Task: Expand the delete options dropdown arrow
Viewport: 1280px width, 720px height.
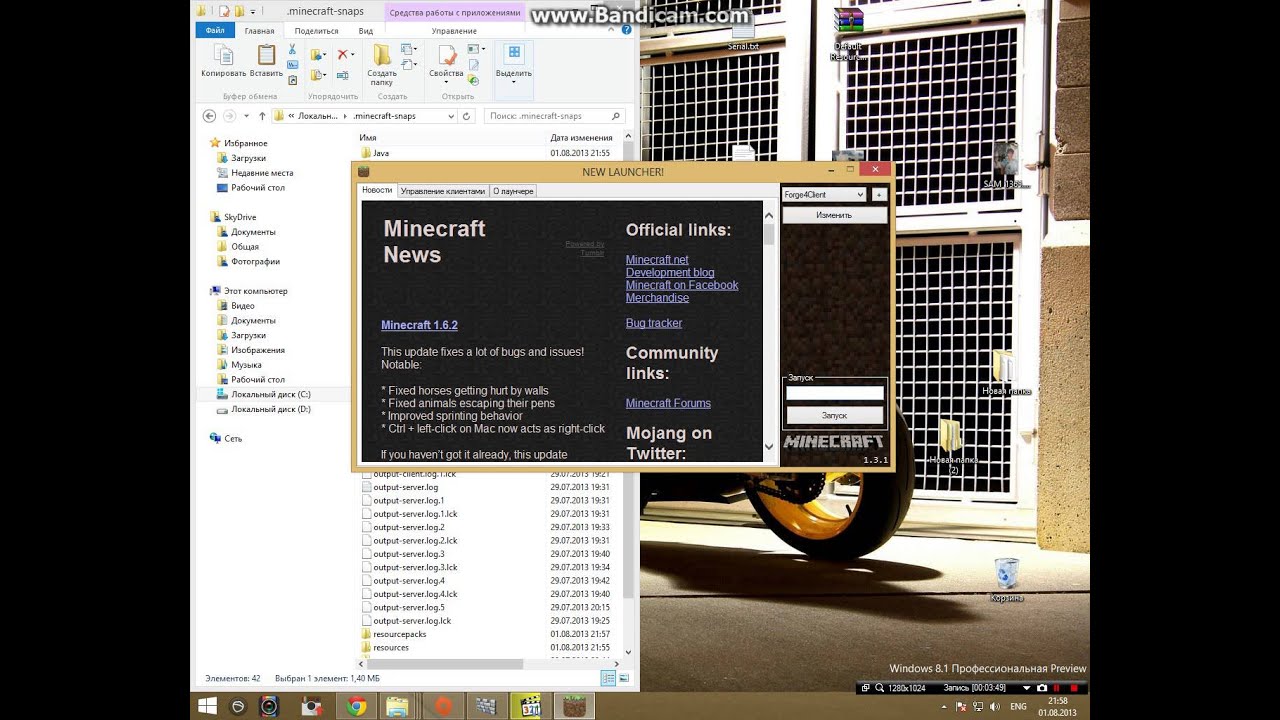Action: click(354, 54)
